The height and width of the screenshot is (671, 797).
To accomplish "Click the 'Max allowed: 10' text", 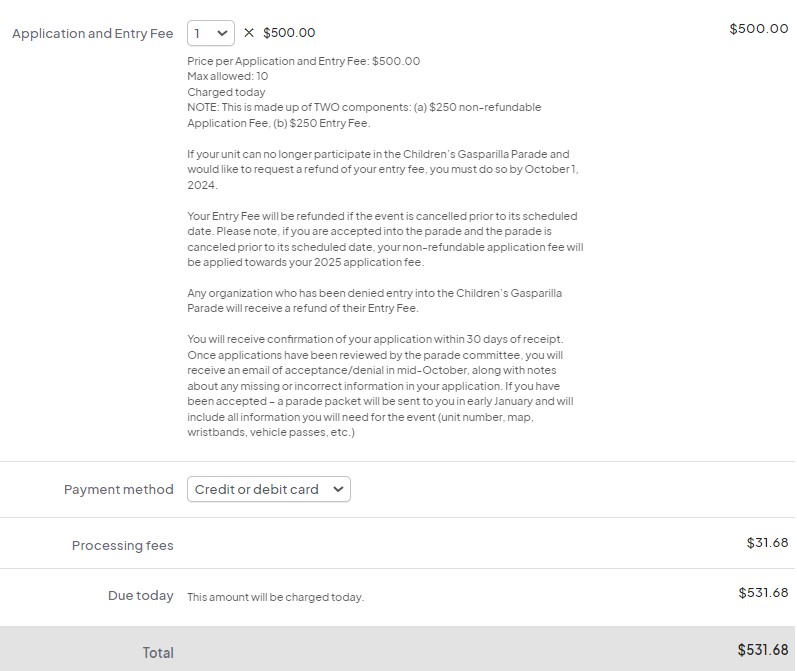I will coord(227,76).
